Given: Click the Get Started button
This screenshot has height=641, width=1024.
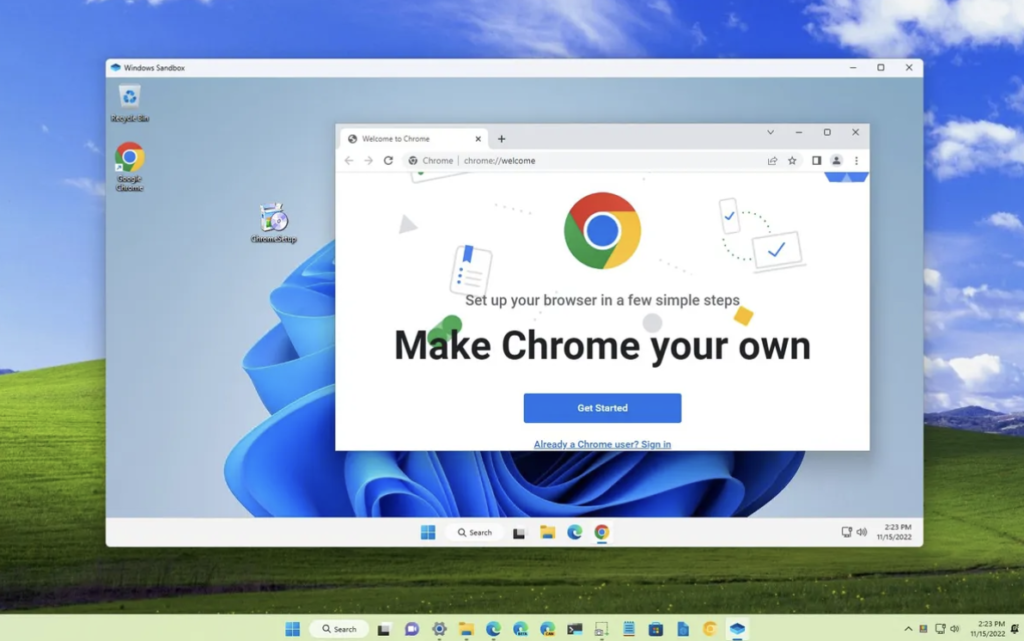Looking at the screenshot, I should click(x=602, y=408).
